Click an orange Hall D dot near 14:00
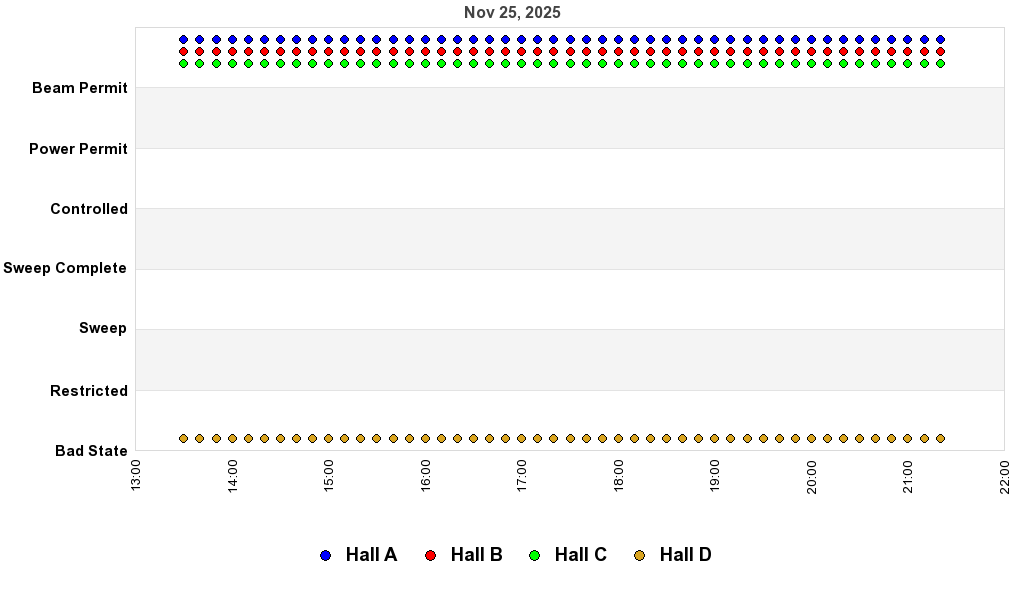 232,437
